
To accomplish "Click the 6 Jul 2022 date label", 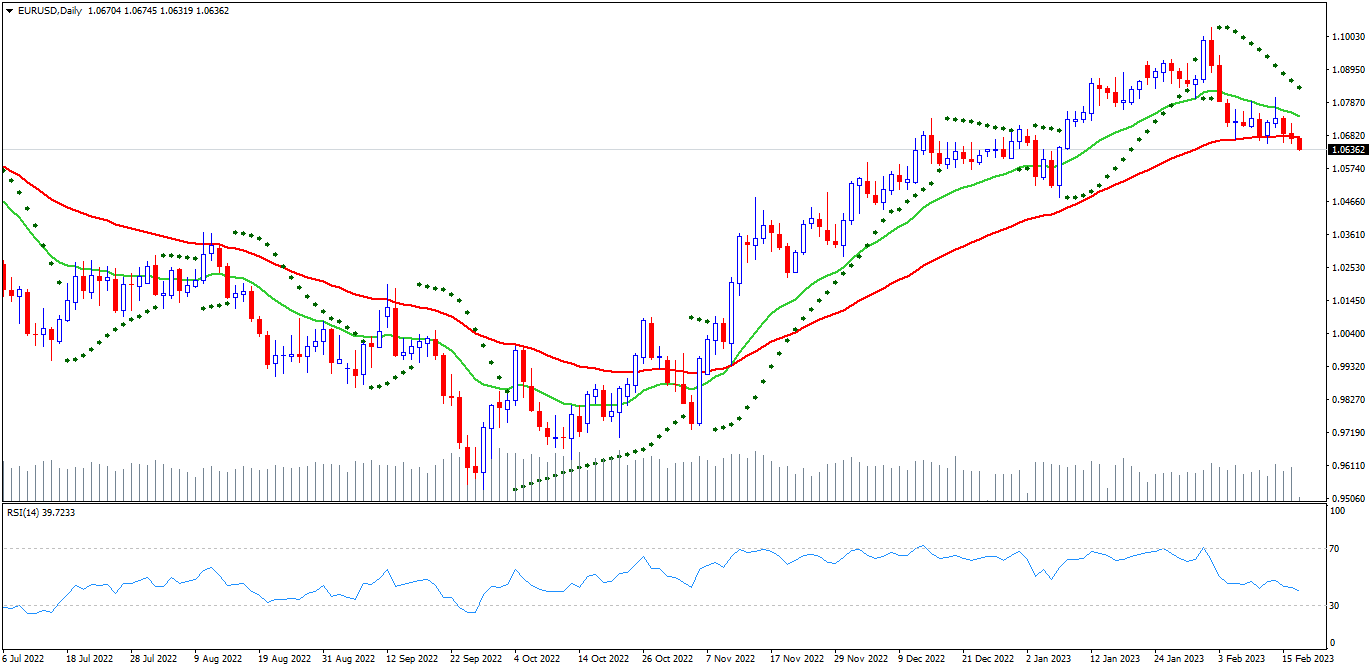I will tap(23, 660).
